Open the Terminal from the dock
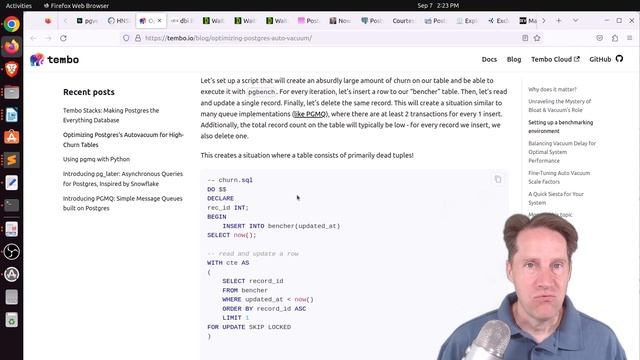Viewport: 640px width, 360px height. pyautogui.click(x=11, y=205)
